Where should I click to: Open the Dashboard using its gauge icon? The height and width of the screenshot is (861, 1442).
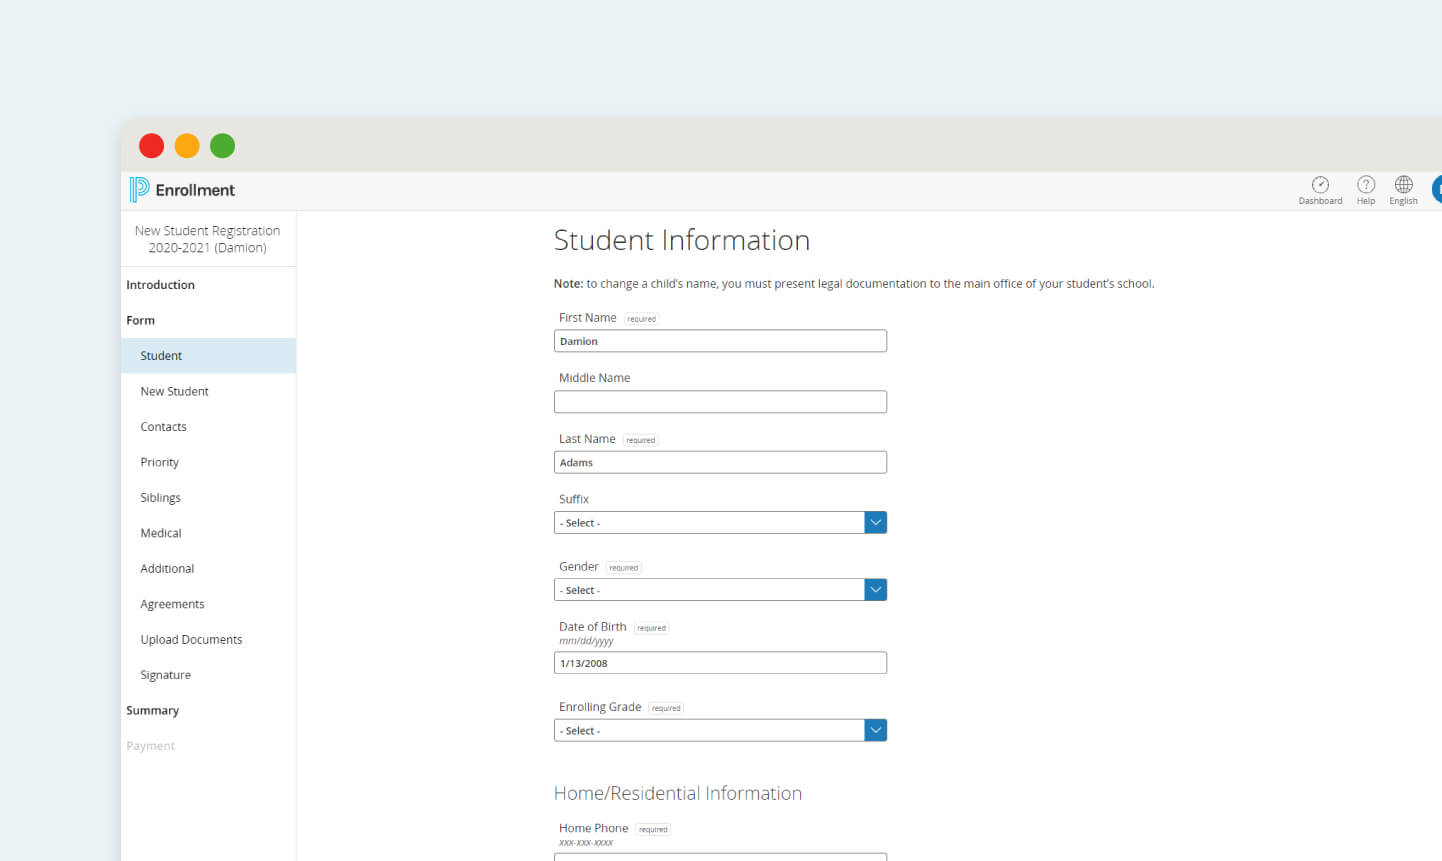point(1320,188)
